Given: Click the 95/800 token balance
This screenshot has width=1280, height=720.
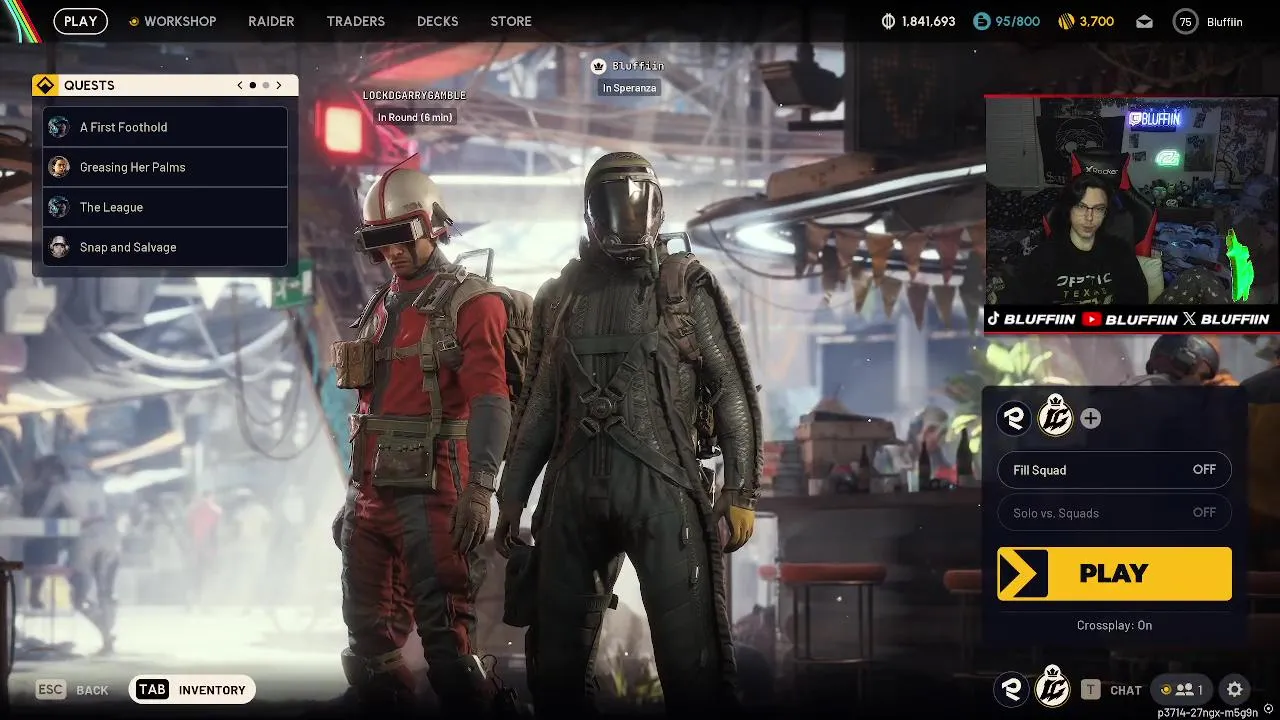Looking at the screenshot, I should click(1017, 22).
